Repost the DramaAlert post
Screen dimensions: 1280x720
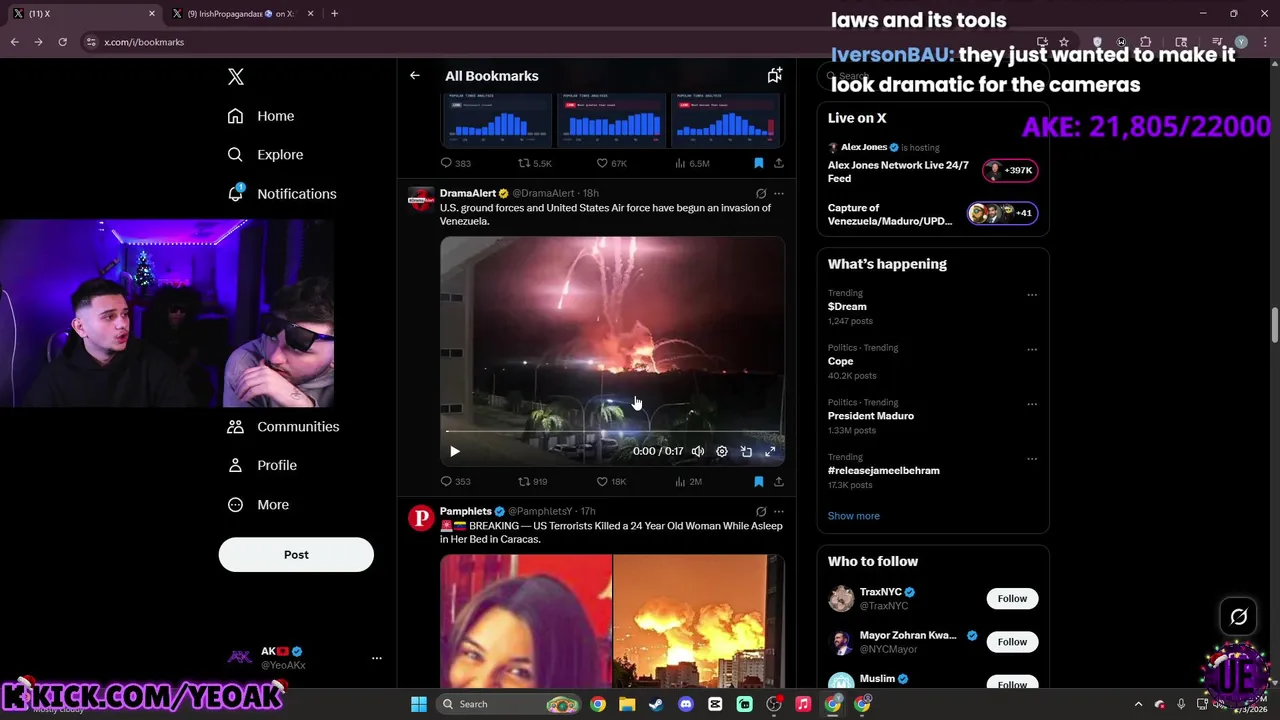[532, 482]
